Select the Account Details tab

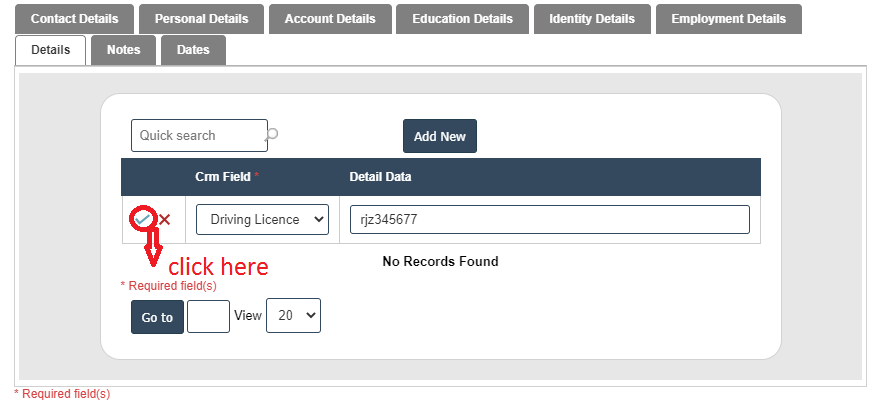[x=330, y=19]
